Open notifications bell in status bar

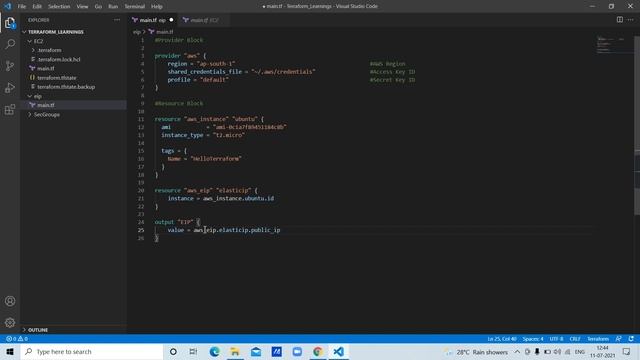tap(631, 339)
